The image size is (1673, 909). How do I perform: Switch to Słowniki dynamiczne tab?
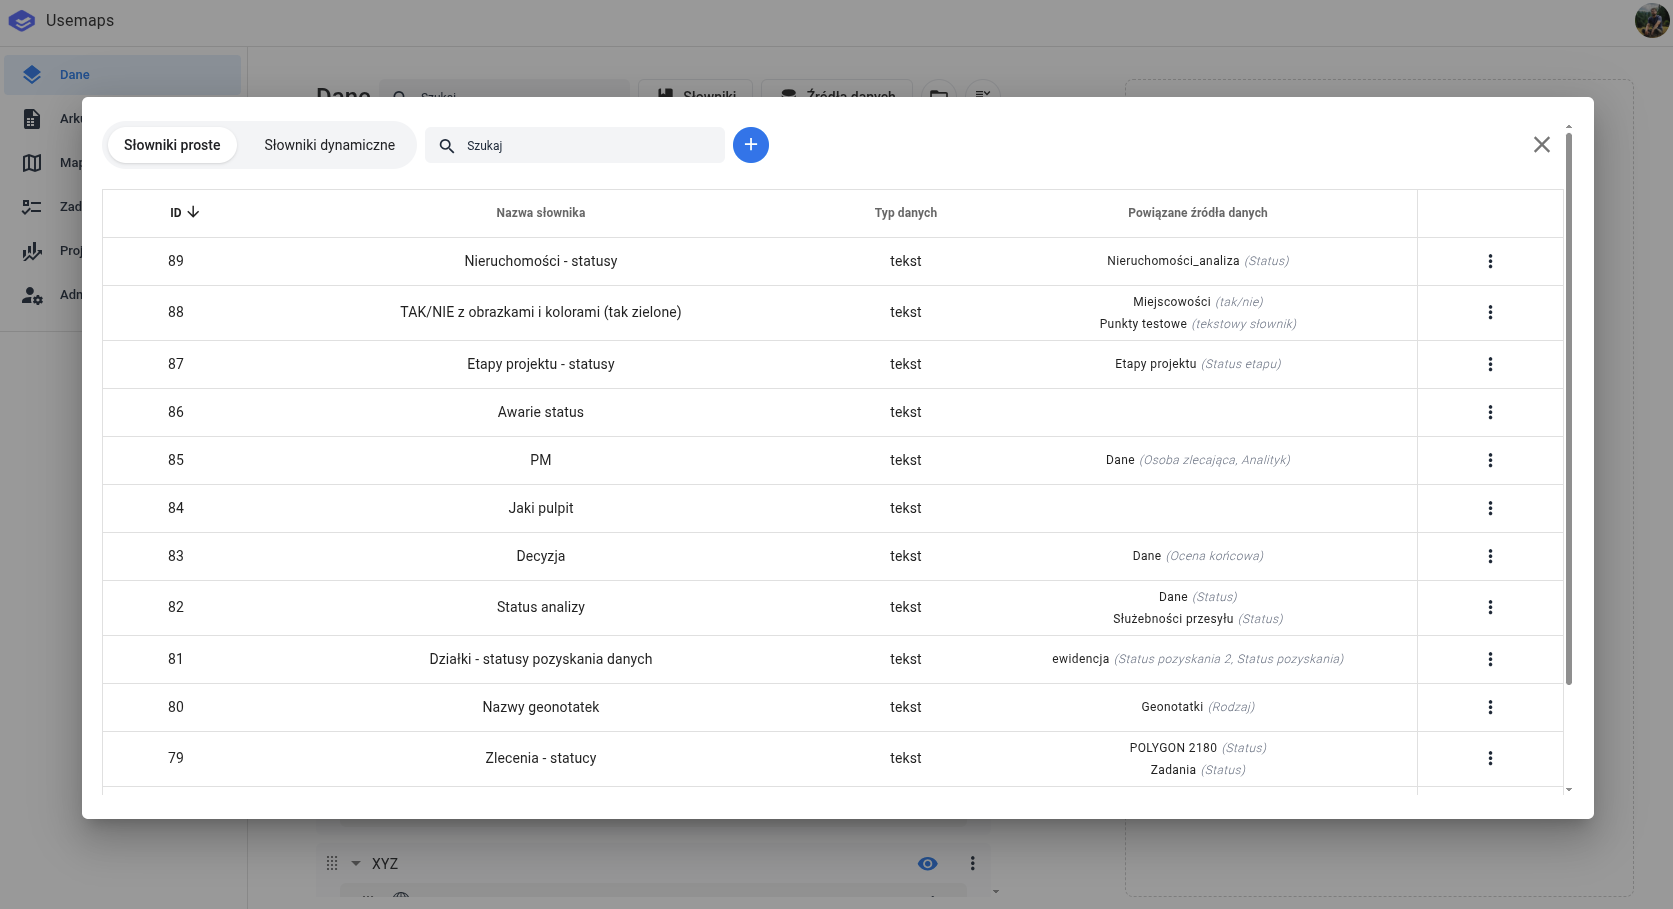pos(329,145)
